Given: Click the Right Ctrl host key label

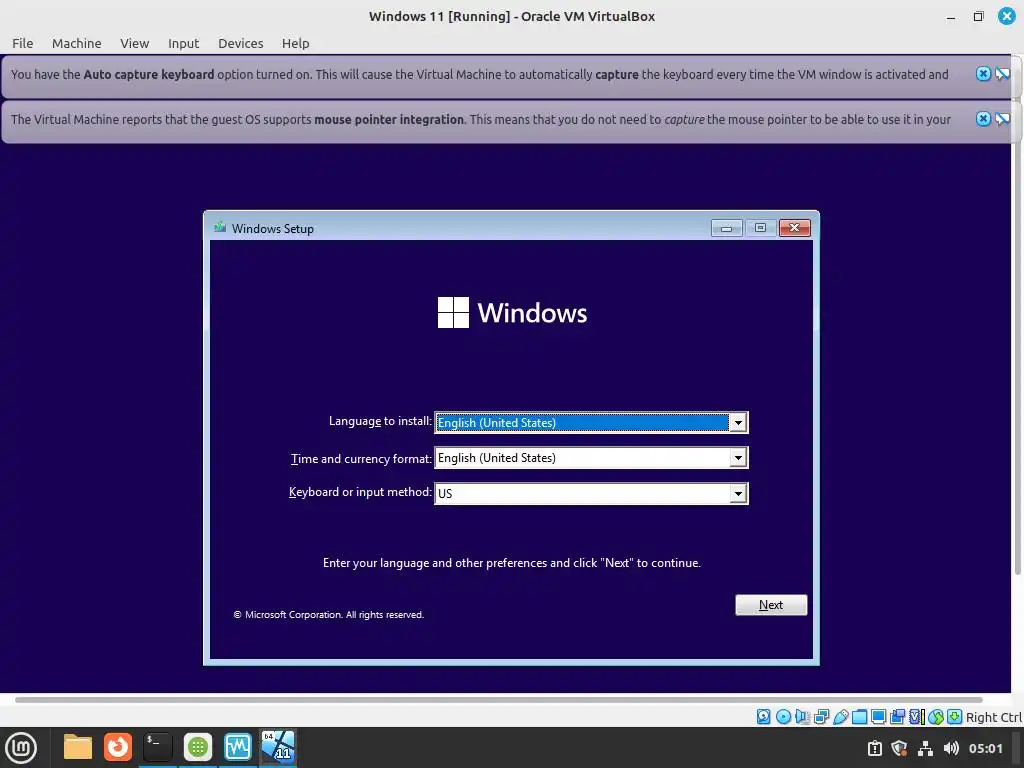Looking at the screenshot, I should 994,717.
